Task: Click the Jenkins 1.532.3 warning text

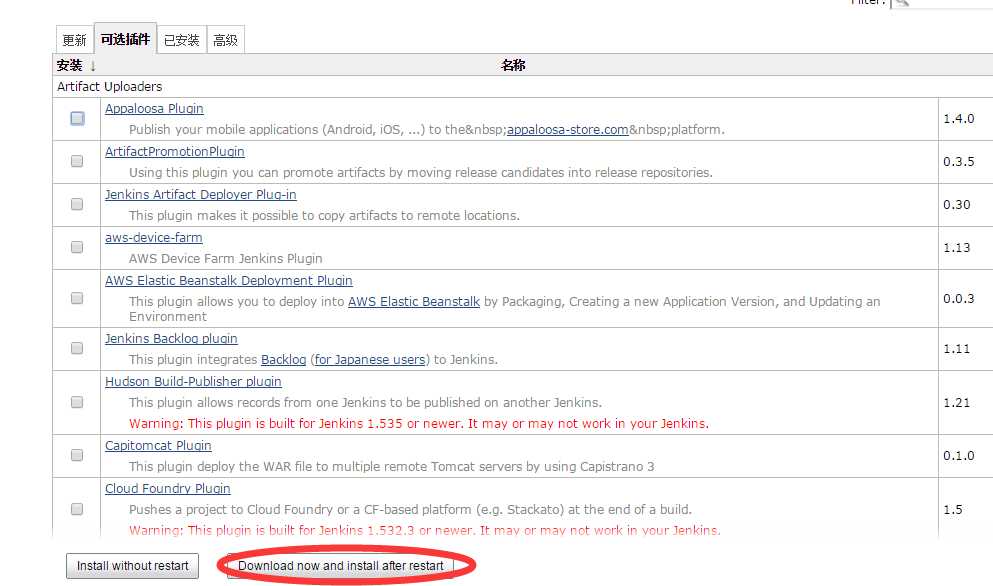Action: point(424,530)
